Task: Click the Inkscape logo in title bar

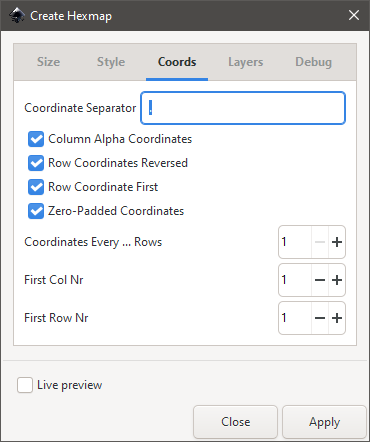Action: (x=17, y=16)
